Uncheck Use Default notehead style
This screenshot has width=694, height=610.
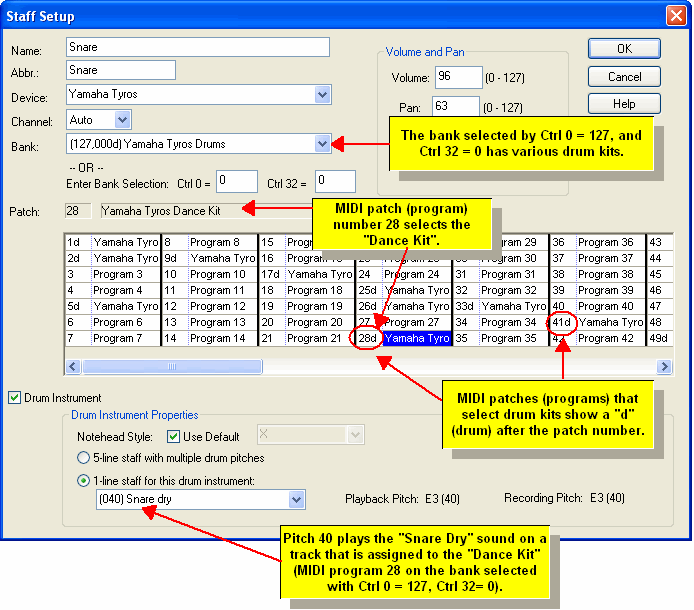click(173, 436)
